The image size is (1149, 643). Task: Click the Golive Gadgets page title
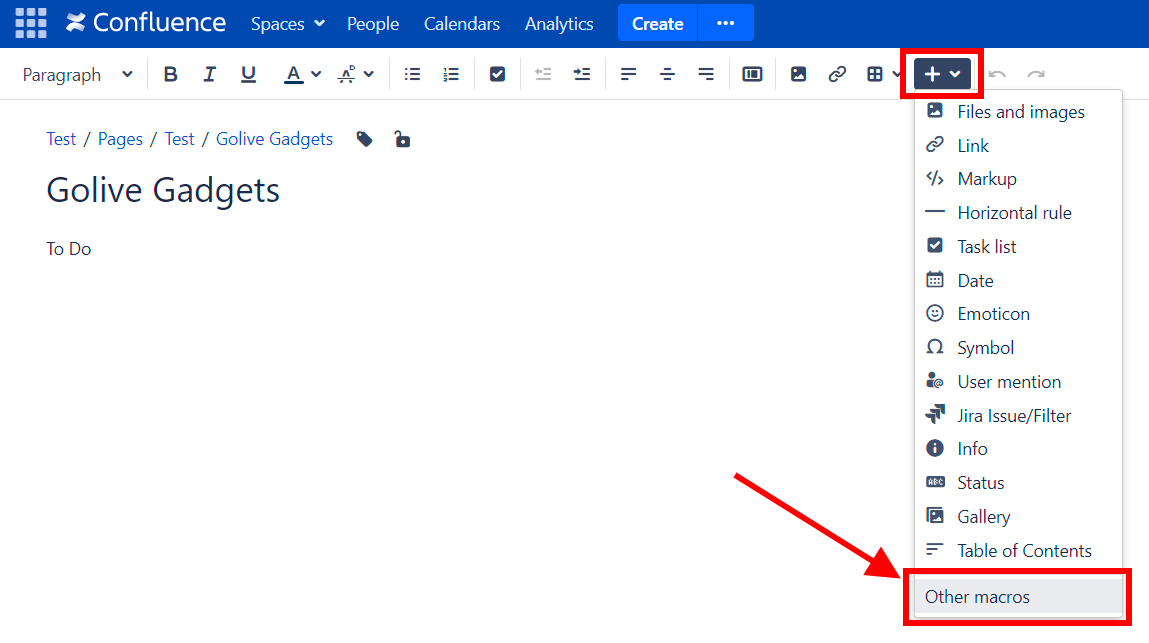(x=163, y=190)
